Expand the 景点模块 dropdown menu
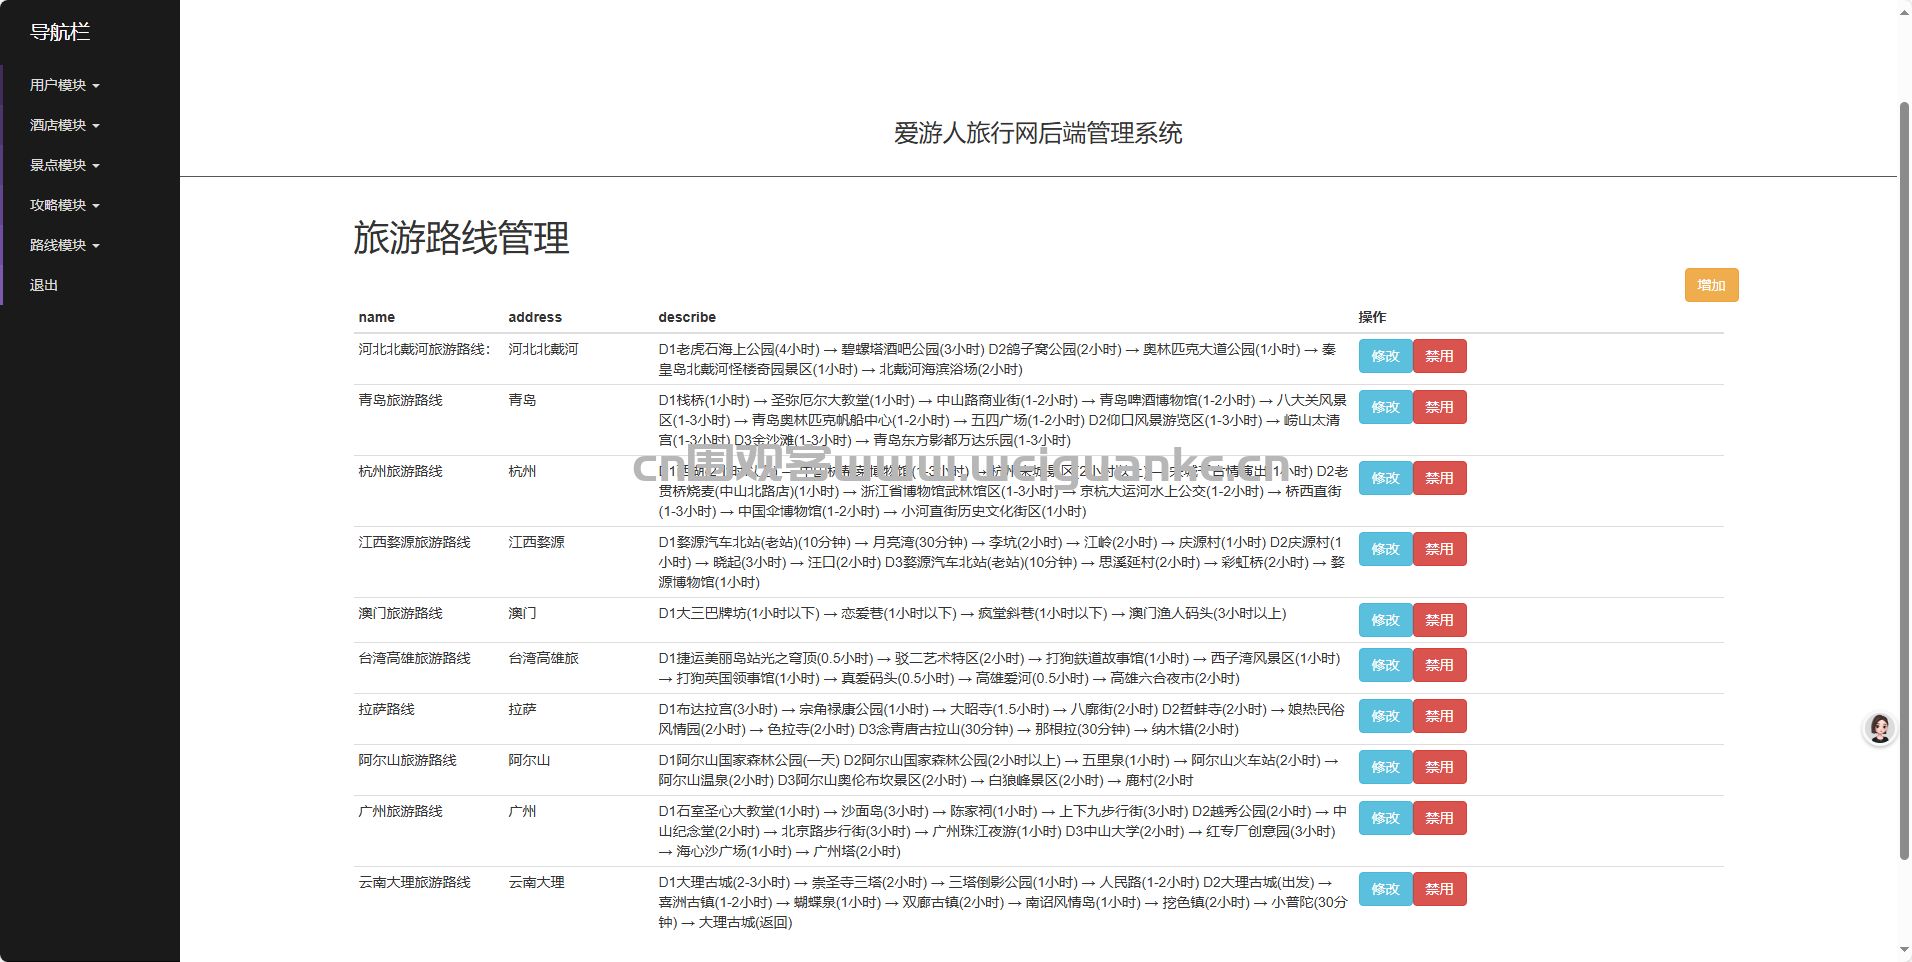The image size is (1912, 962). (x=65, y=165)
